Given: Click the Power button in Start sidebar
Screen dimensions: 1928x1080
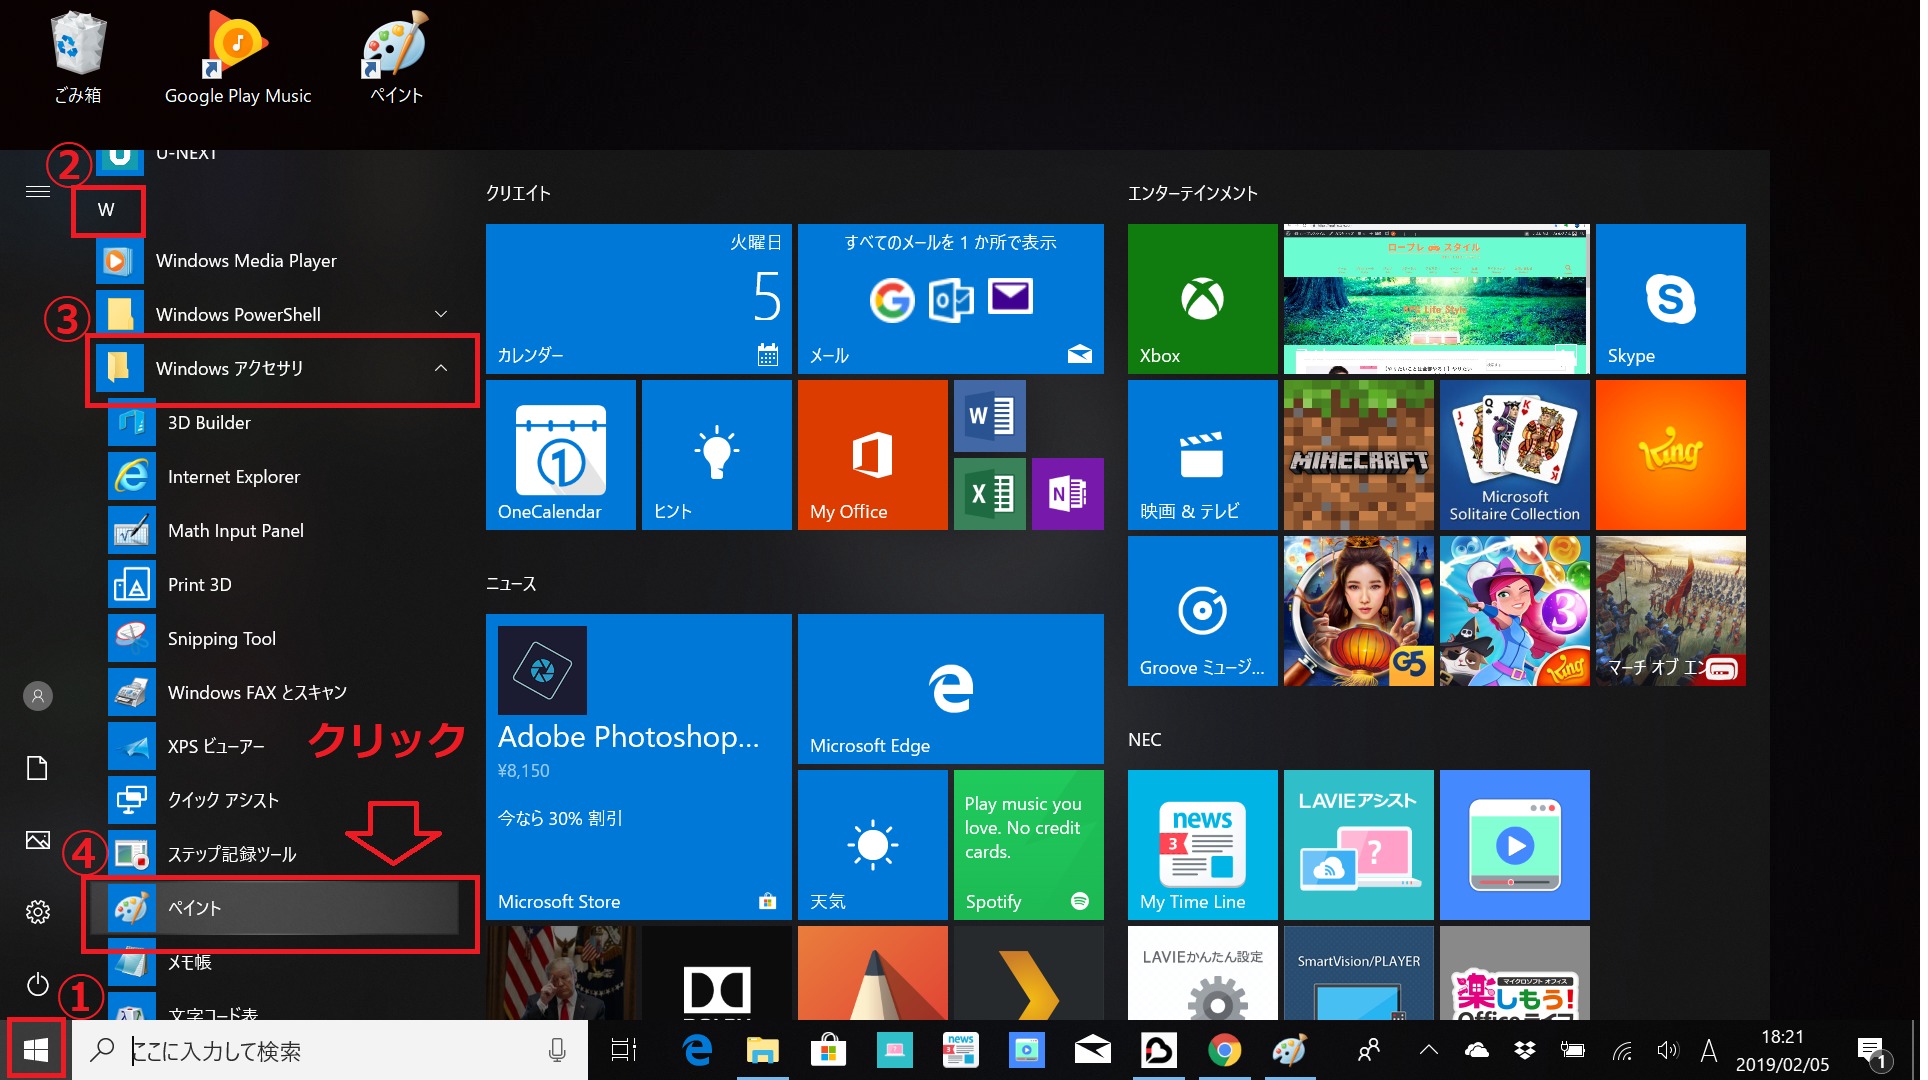Looking at the screenshot, I should (x=38, y=984).
